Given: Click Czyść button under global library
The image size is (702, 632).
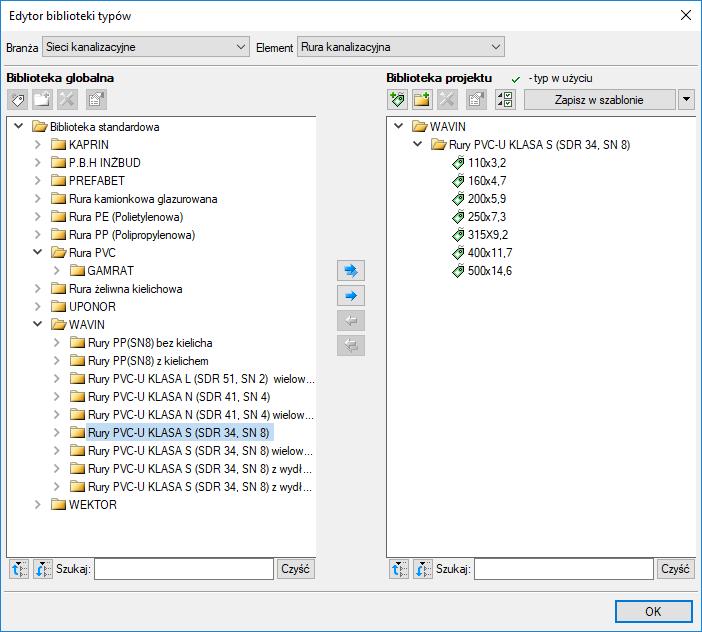Looking at the screenshot, I should [x=295, y=569].
